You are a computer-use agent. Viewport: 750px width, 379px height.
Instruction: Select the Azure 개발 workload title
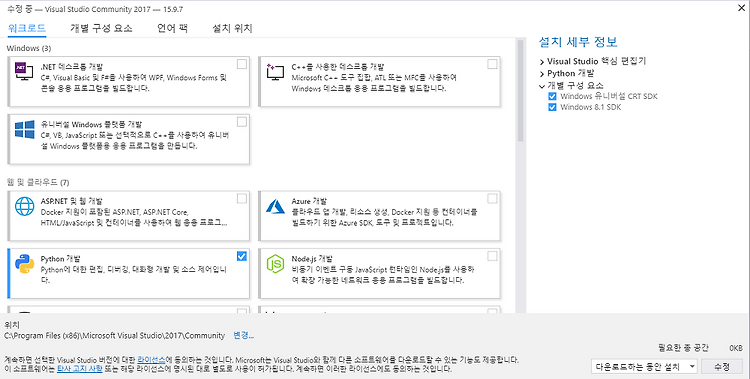coord(309,201)
